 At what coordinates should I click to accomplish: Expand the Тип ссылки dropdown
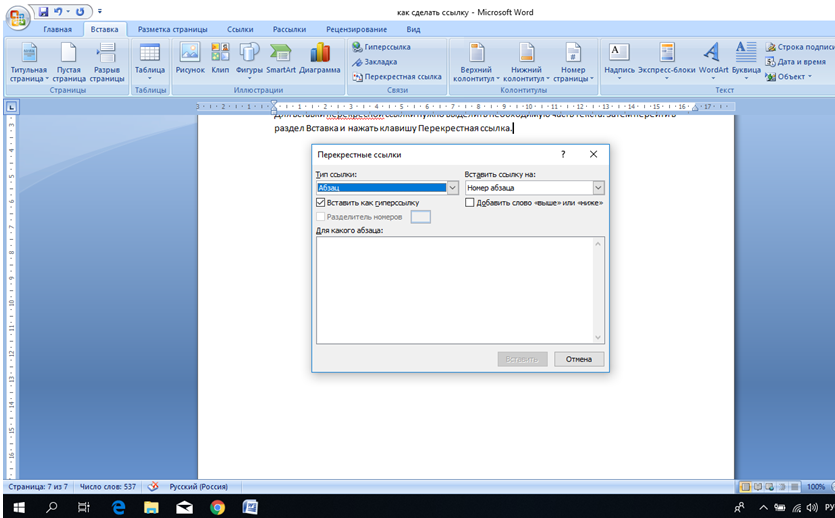452,187
